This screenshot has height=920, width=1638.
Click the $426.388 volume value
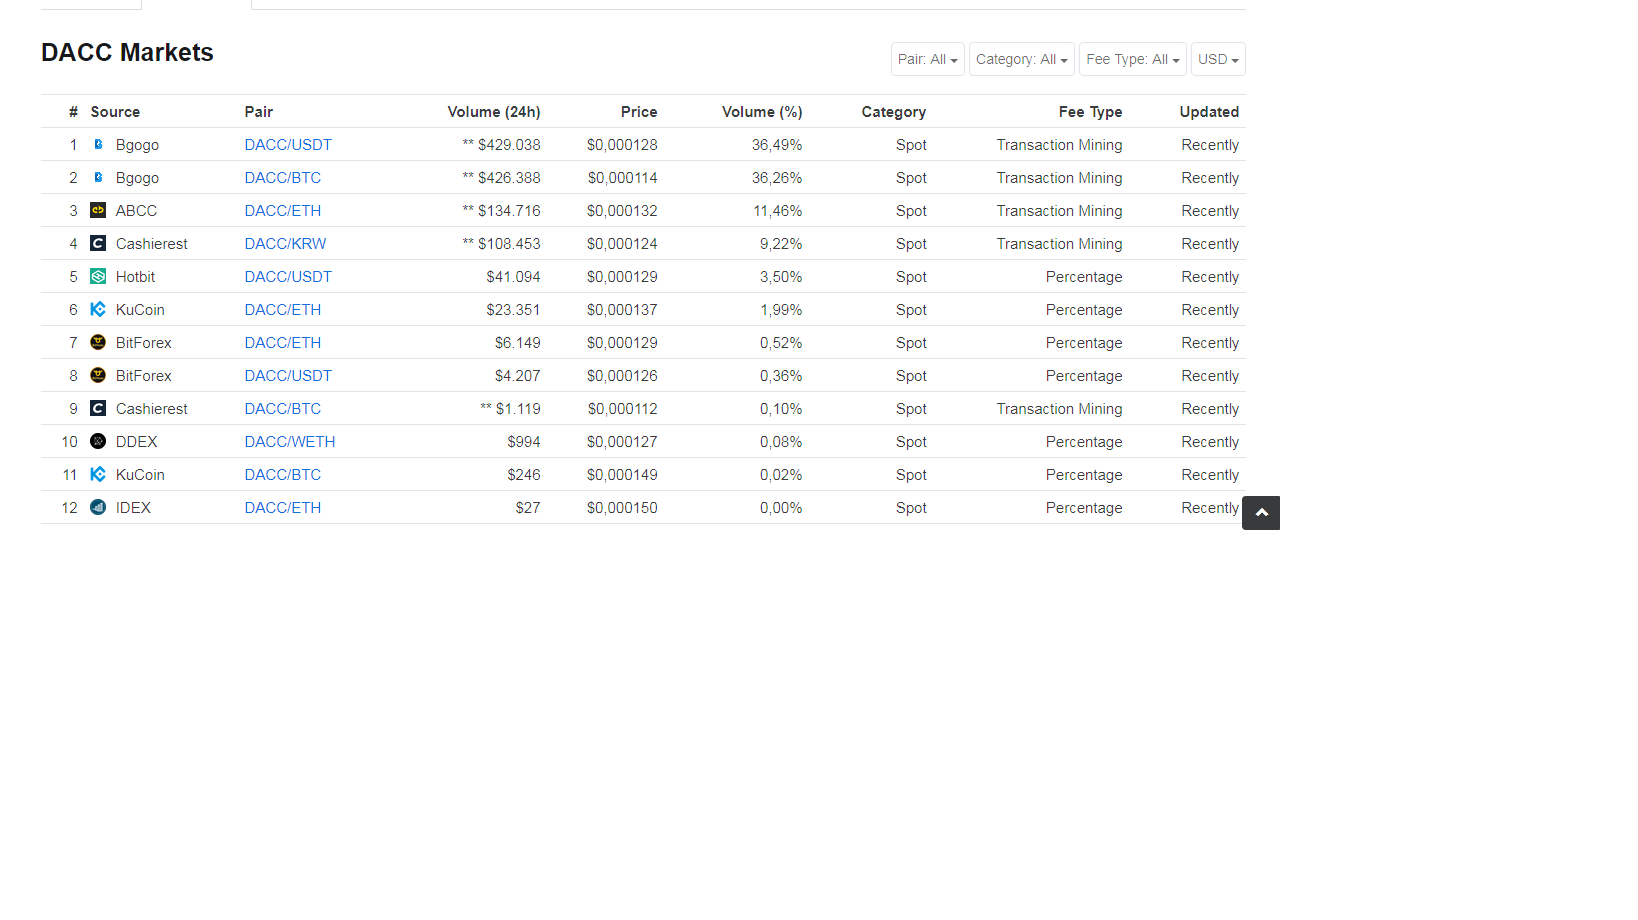(509, 178)
